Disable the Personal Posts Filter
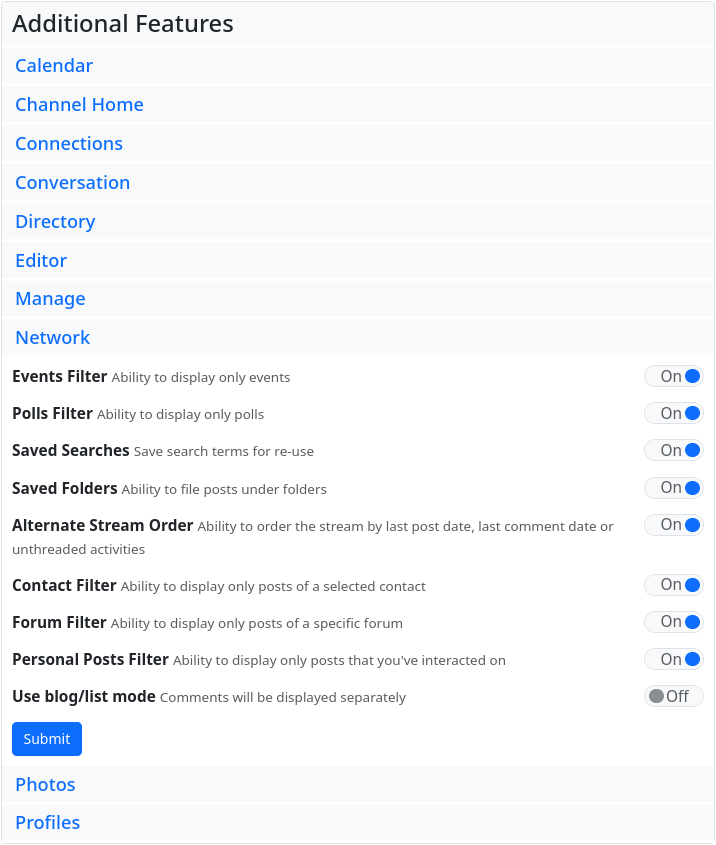The height and width of the screenshot is (845, 716). point(673,659)
